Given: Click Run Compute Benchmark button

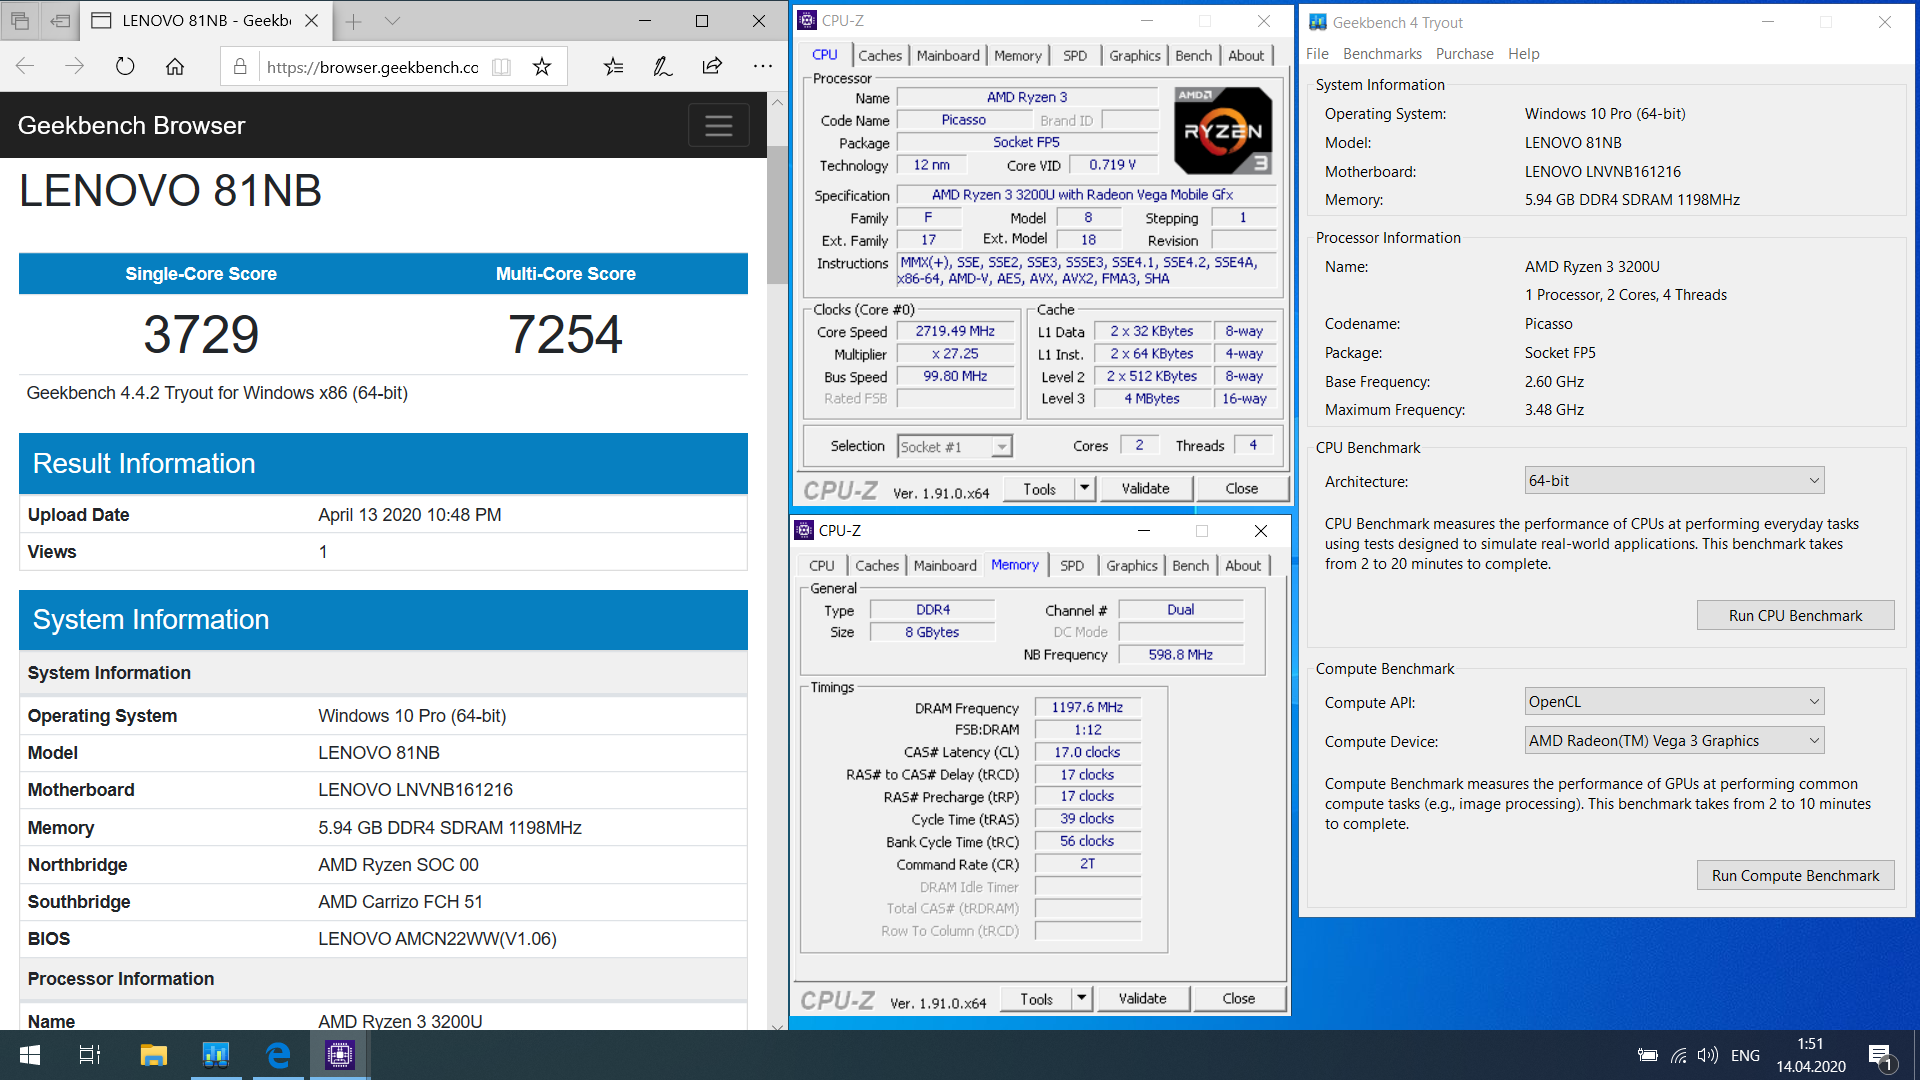Looking at the screenshot, I should pyautogui.click(x=1795, y=876).
